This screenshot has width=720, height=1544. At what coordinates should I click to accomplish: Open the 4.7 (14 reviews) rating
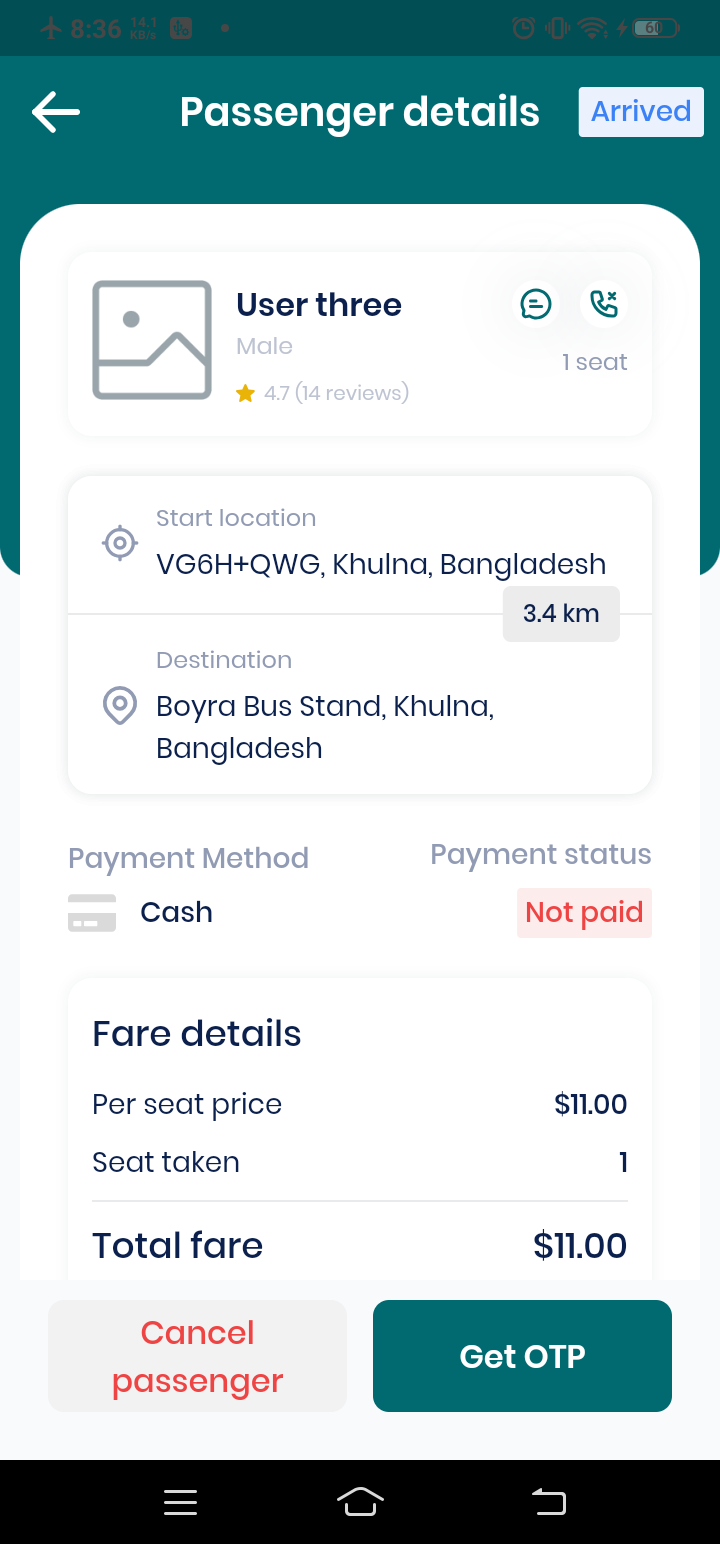pyautogui.click(x=336, y=394)
